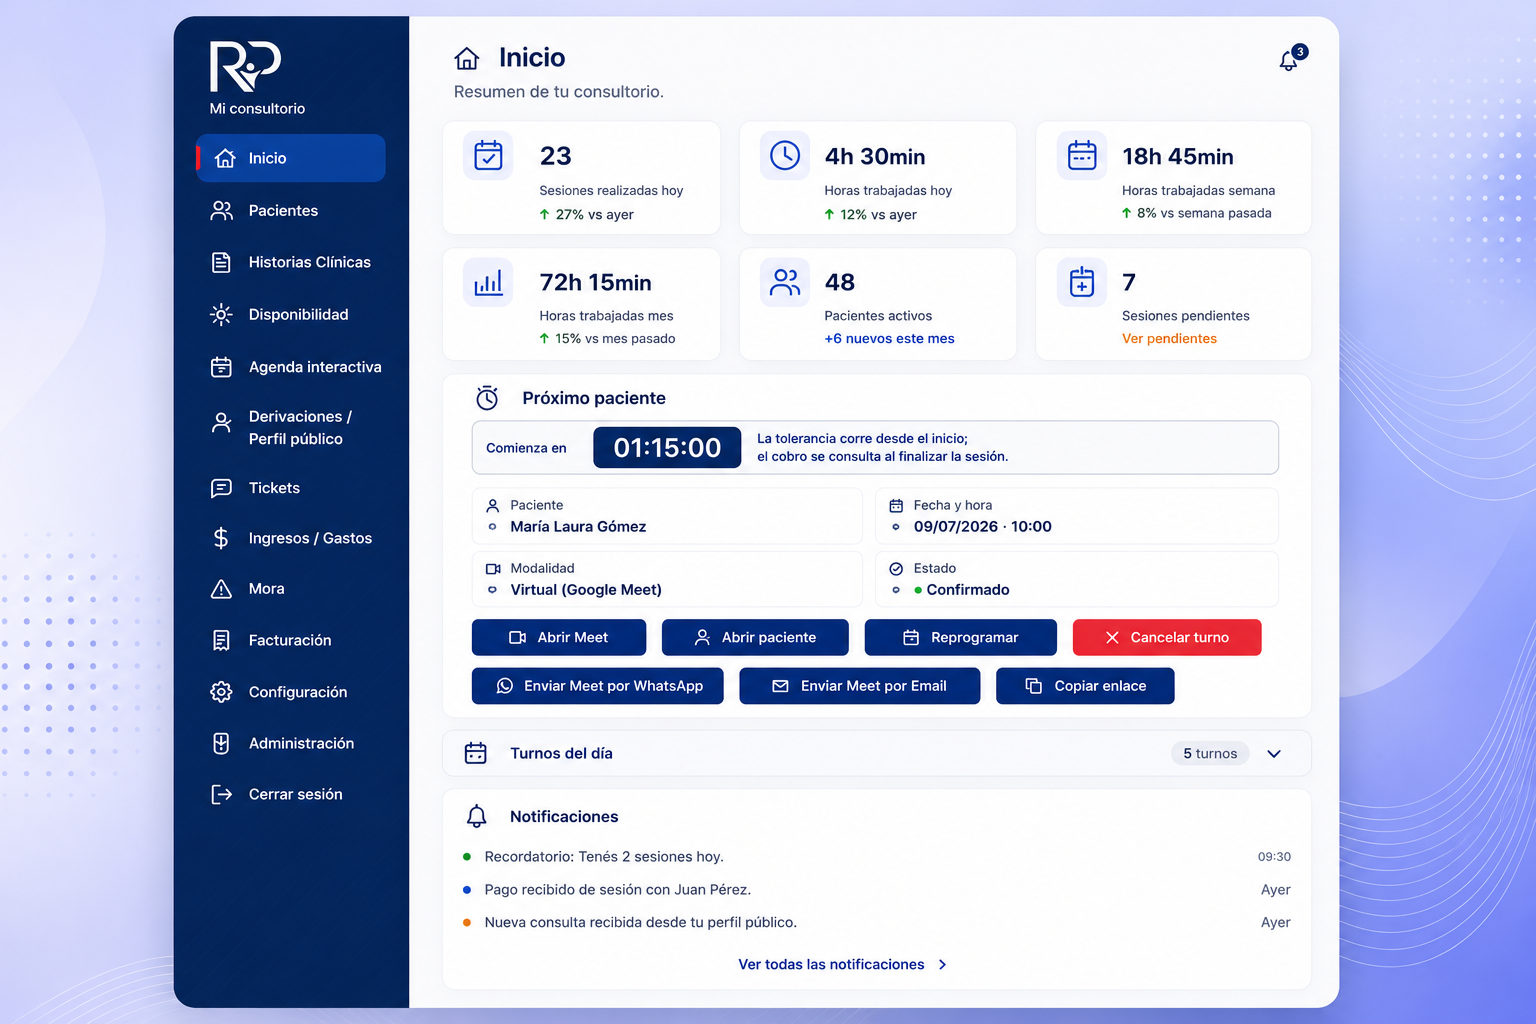This screenshot has height=1024, width=1536.
Task: Click bar chart icon on Horas trabajadas mes card
Action: pyautogui.click(x=488, y=282)
